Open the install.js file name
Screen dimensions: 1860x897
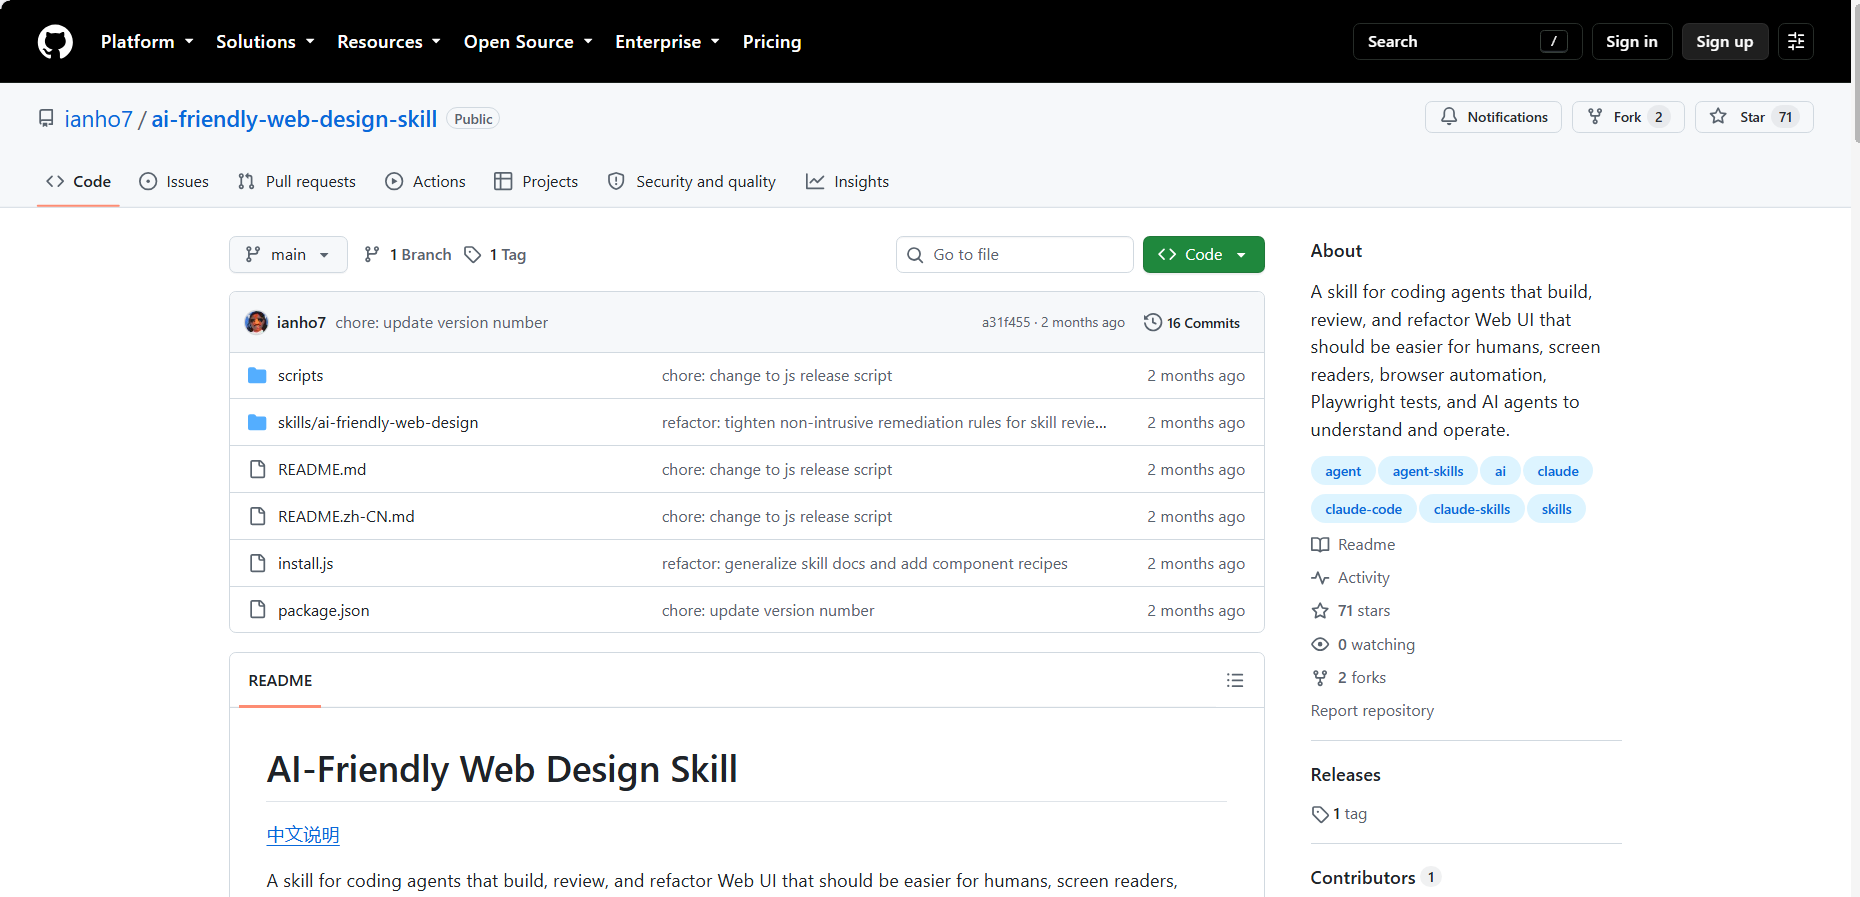tap(305, 563)
